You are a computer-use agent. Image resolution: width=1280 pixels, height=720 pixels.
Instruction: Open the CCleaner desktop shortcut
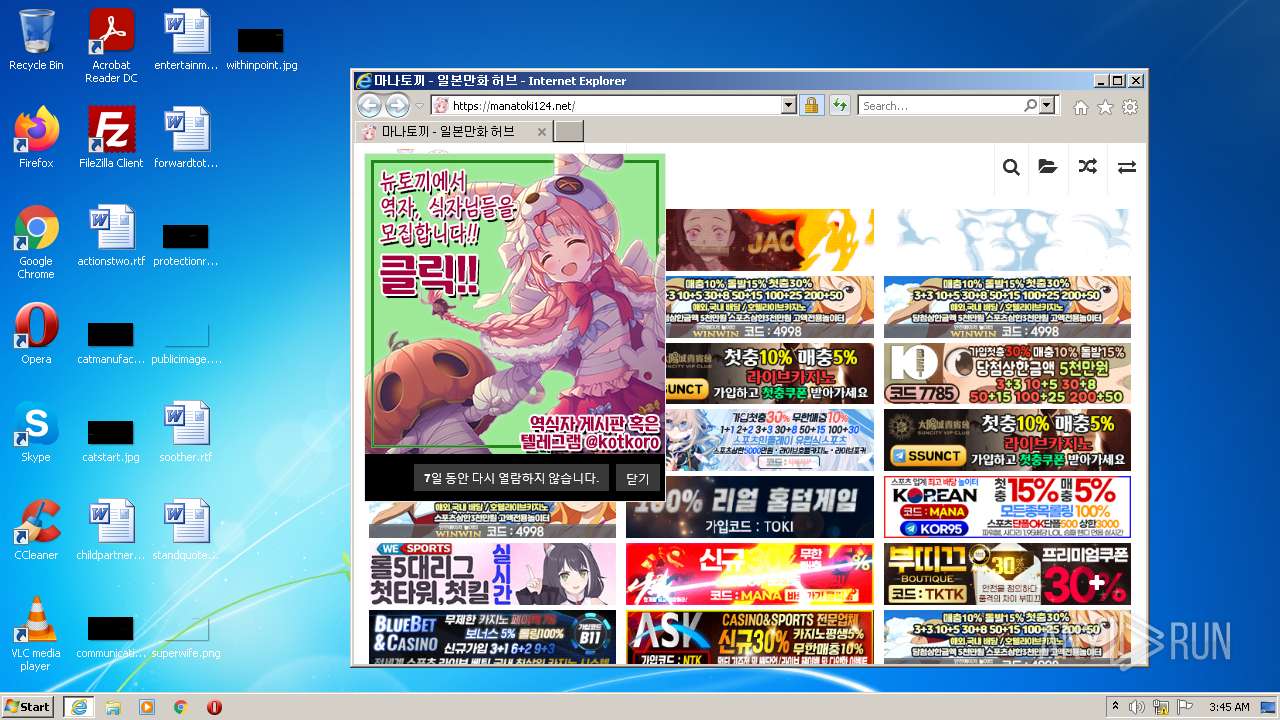tap(36, 530)
